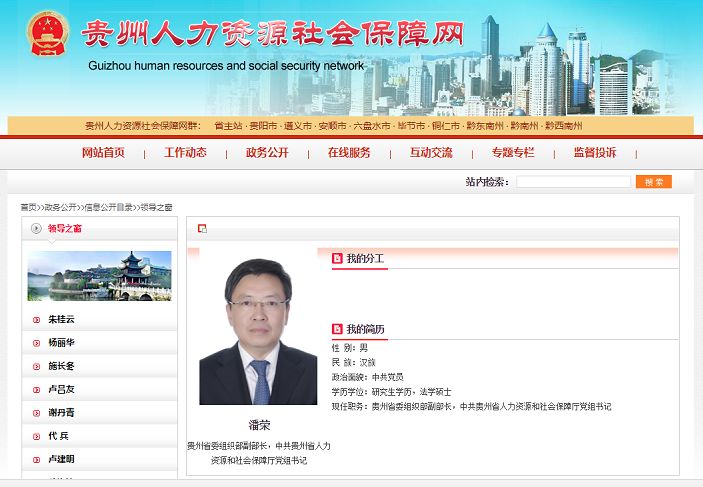Select the 领导之窗 sidebar heading

pos(65,229)
